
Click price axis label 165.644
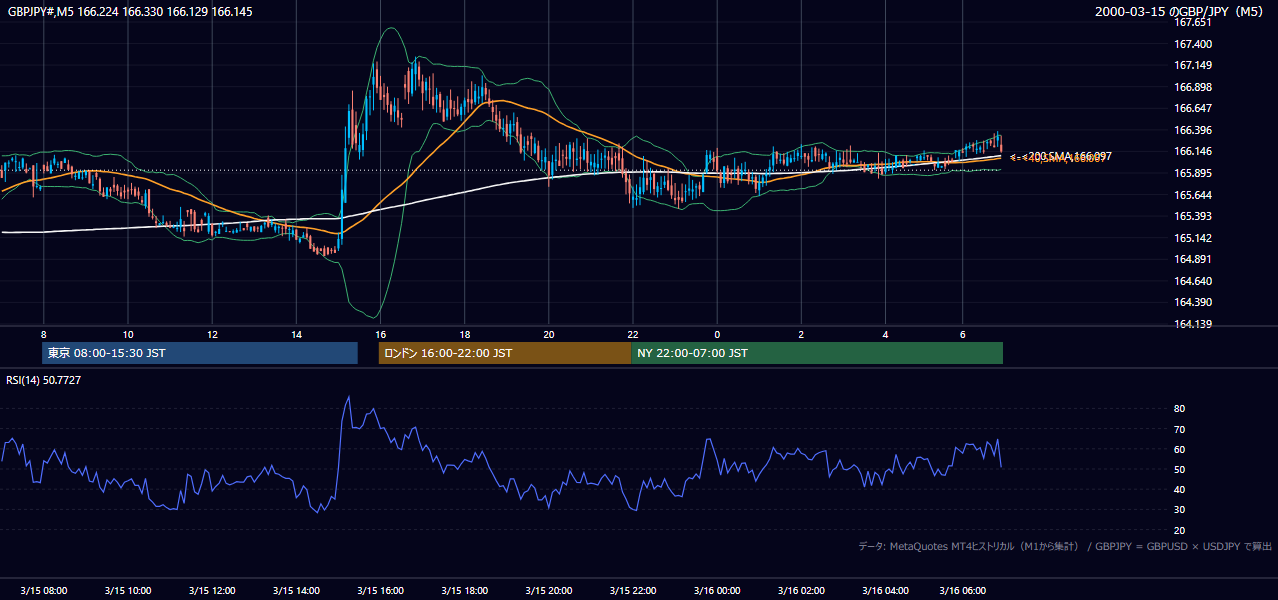coord(1193,195)
